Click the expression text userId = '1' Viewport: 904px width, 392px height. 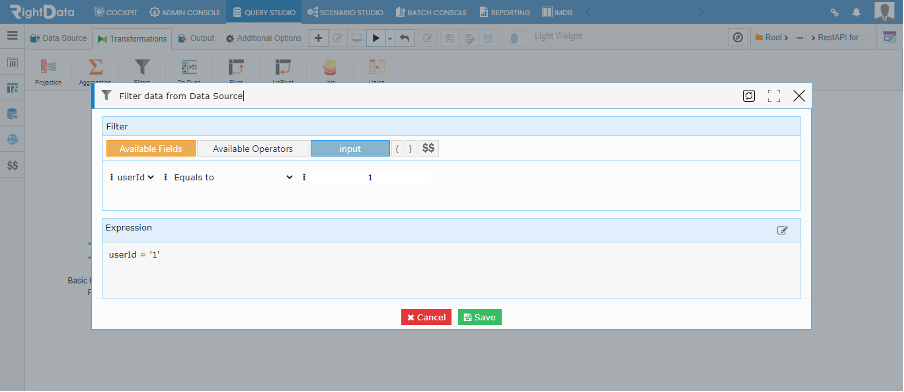(x=134, y=254)
